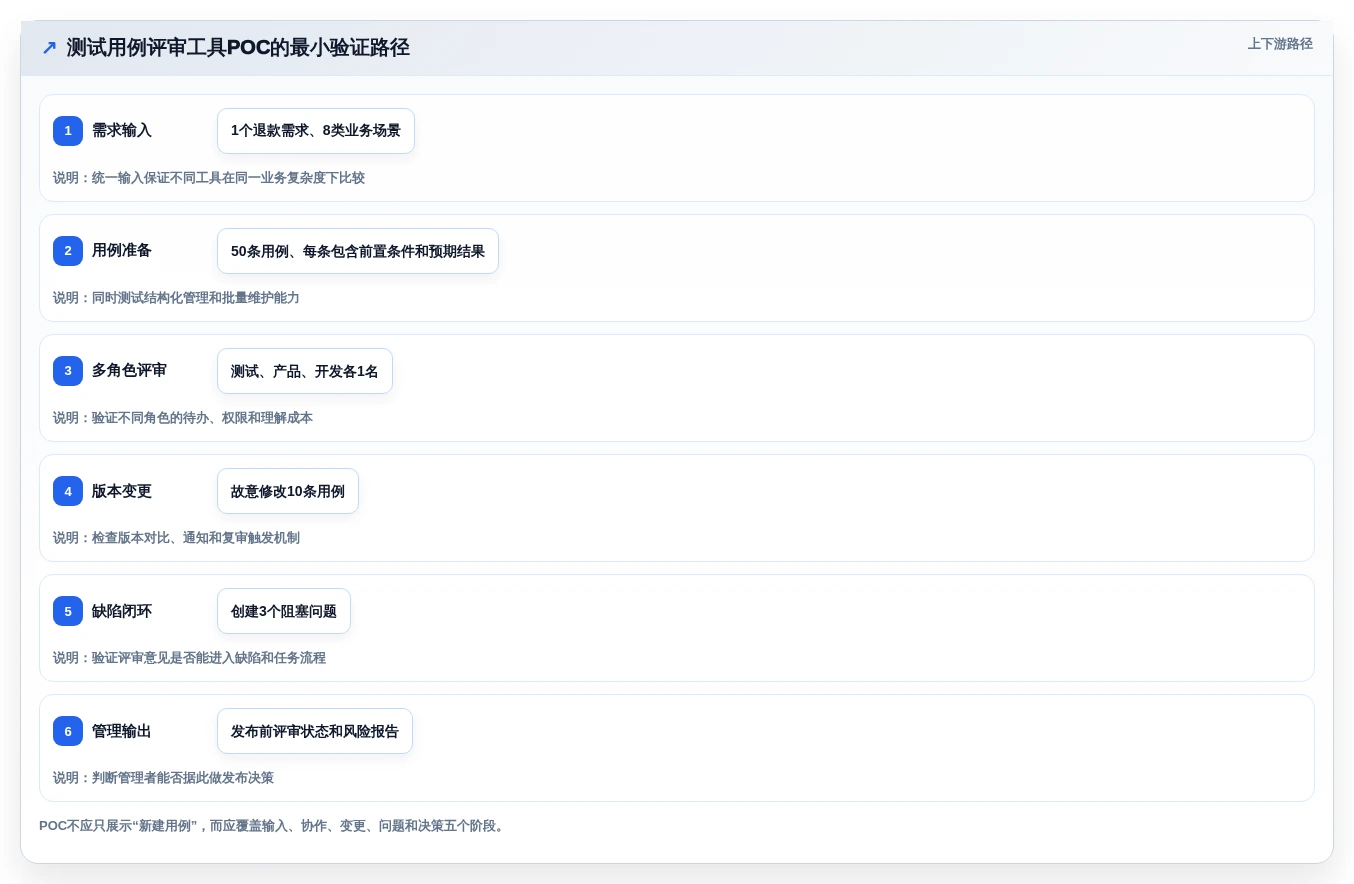
Task: Select the 需求输入 step label
Action: [x=122, y=131]
